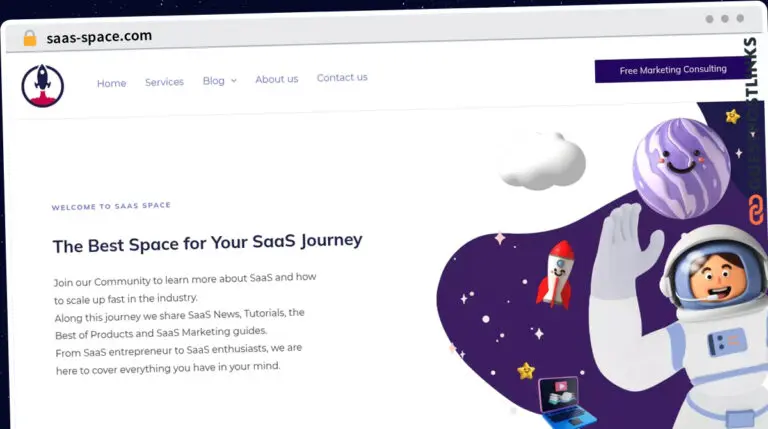
Task: Click the Welcome to SaaS Space label
Action: tap(111, 206)
